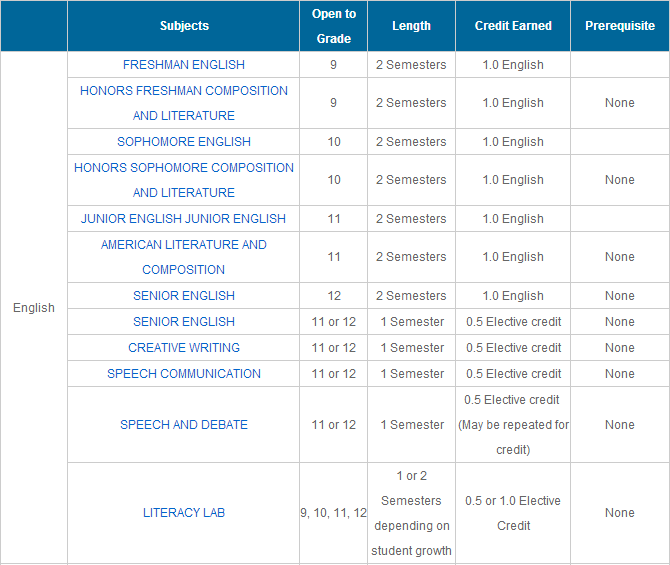Click HONORS FRESHMAN COMPOSITION AND LITERATURE link
The width and height of the screenshot is (670, 565).
[183, 103]
